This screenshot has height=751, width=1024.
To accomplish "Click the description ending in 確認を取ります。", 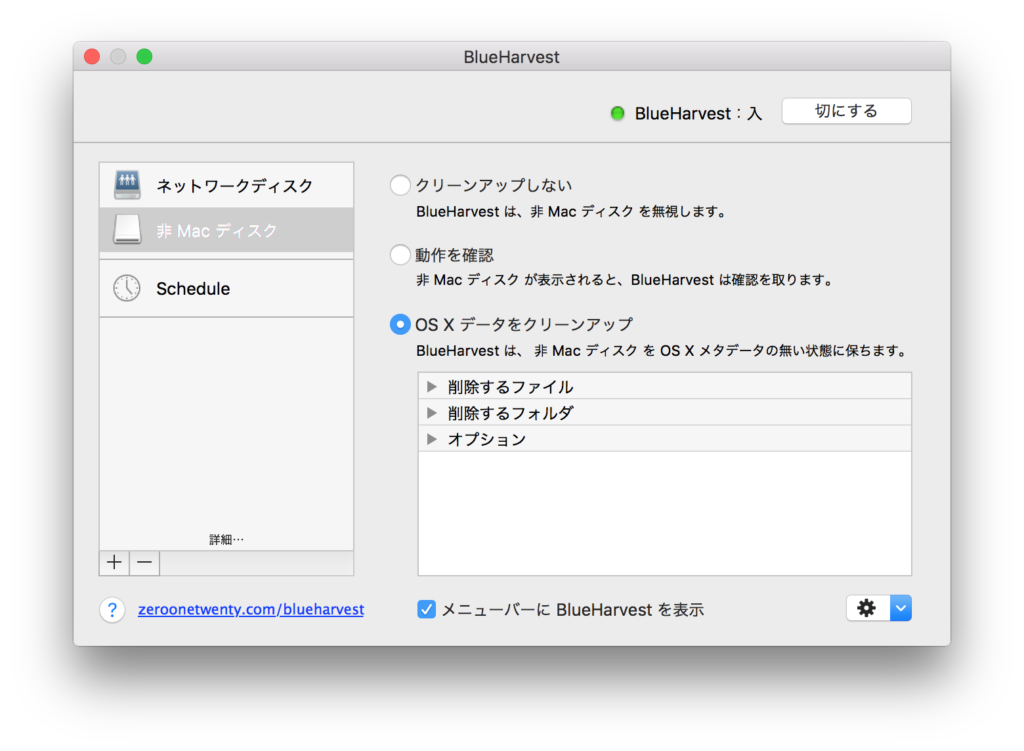I will click(x=626, y=280).
